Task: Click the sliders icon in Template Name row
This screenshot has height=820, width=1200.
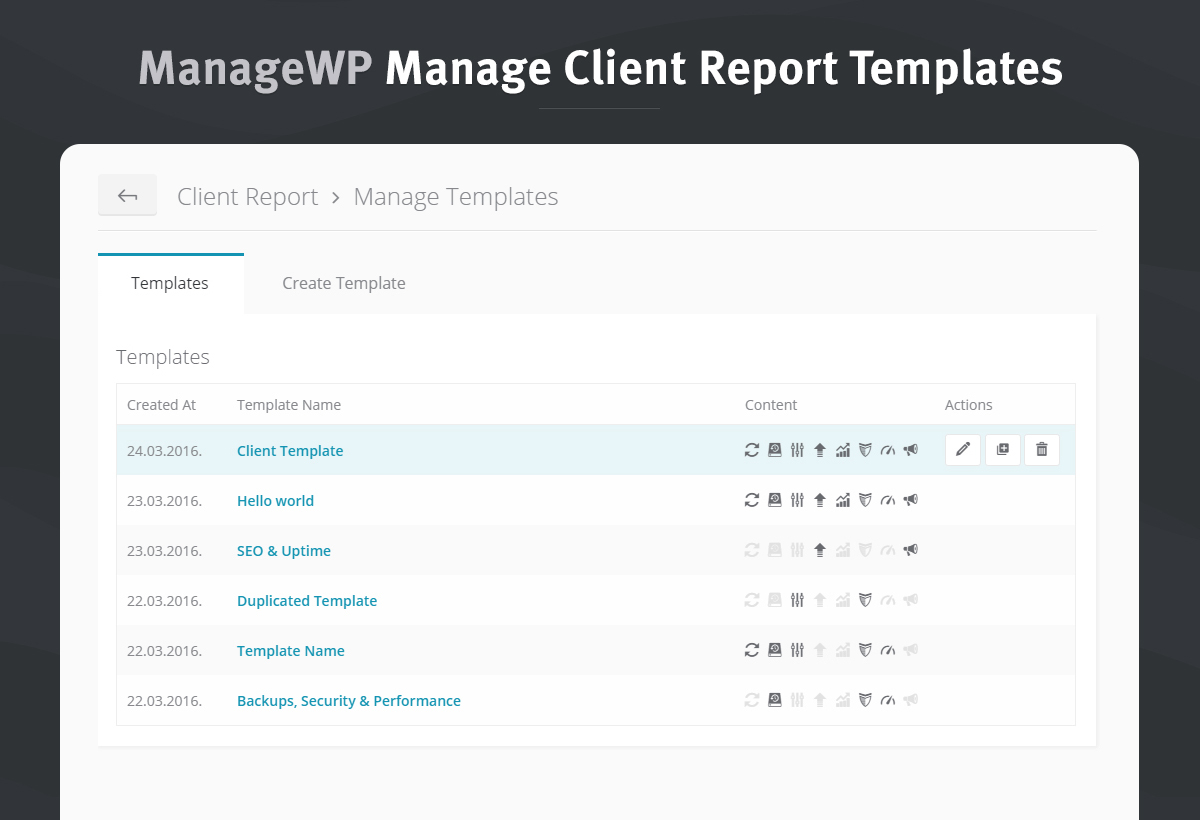Action: point(797,650)
